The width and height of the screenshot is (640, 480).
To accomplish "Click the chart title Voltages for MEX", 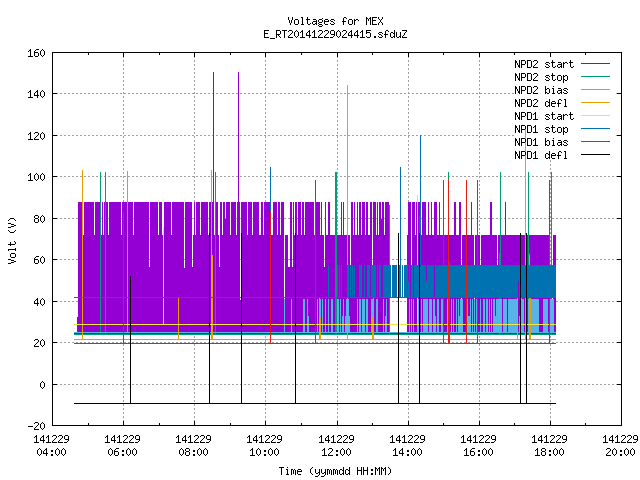I will pyautogui.click(x=336, y=21).
